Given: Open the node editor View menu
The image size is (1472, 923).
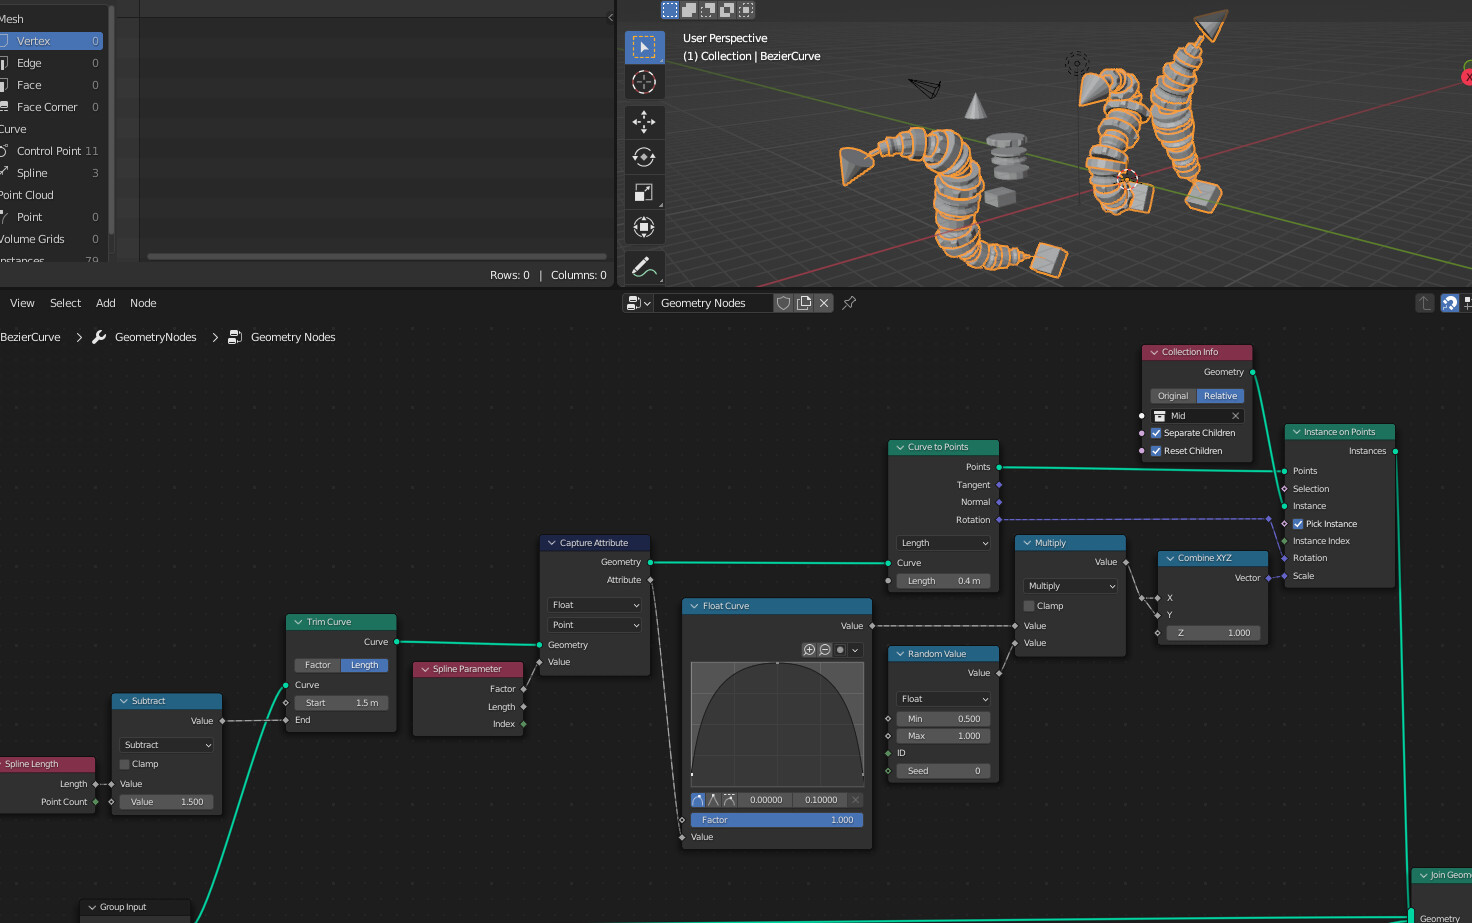Looking at the screenshot, I should click(x=22, y=303).
